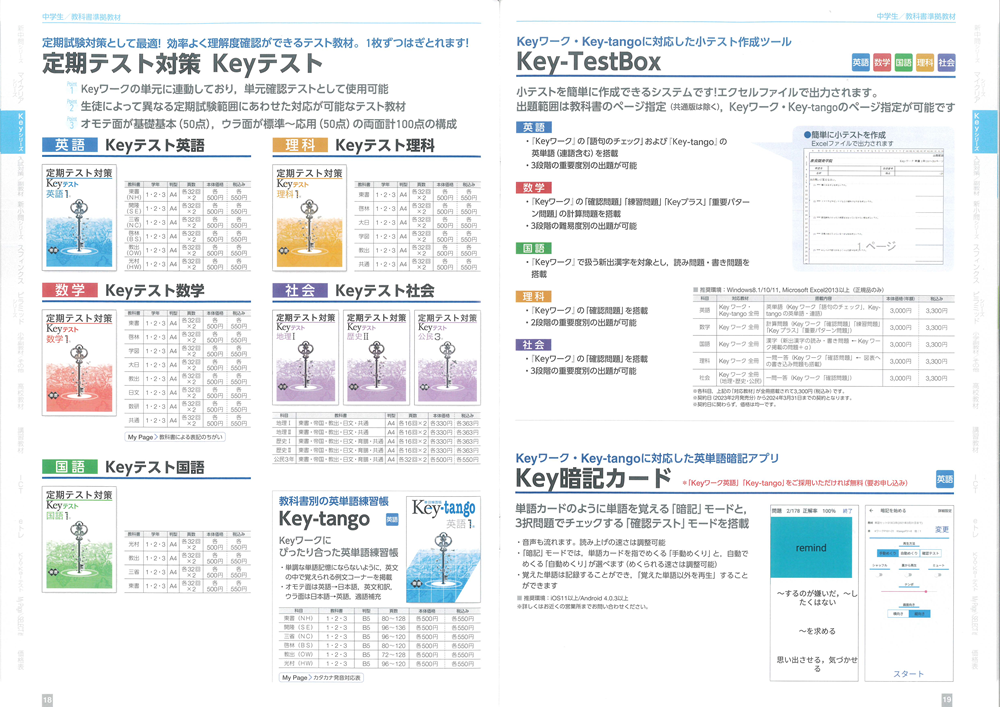Click the Point 2 marker icon
1000x707 pixels.
point(71,106)
